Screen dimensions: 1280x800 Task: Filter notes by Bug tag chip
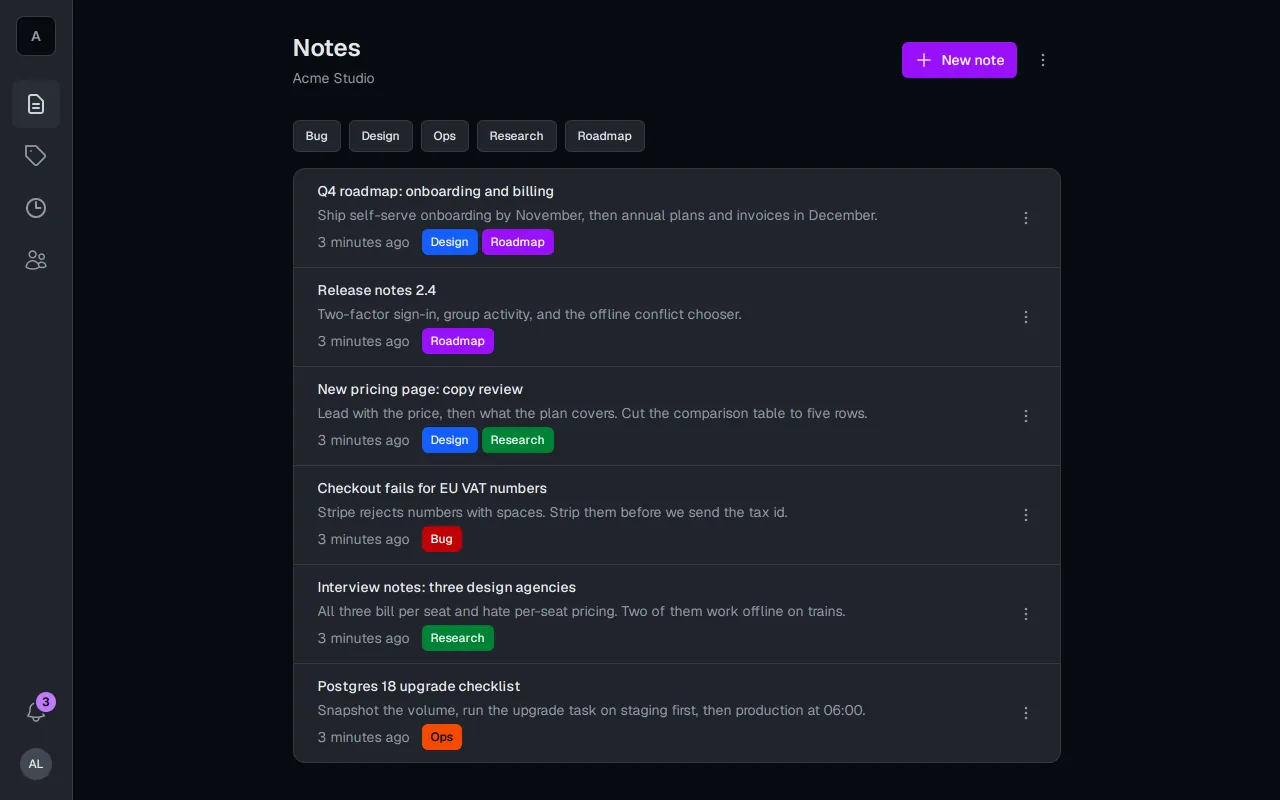click(x=317, y=136)
